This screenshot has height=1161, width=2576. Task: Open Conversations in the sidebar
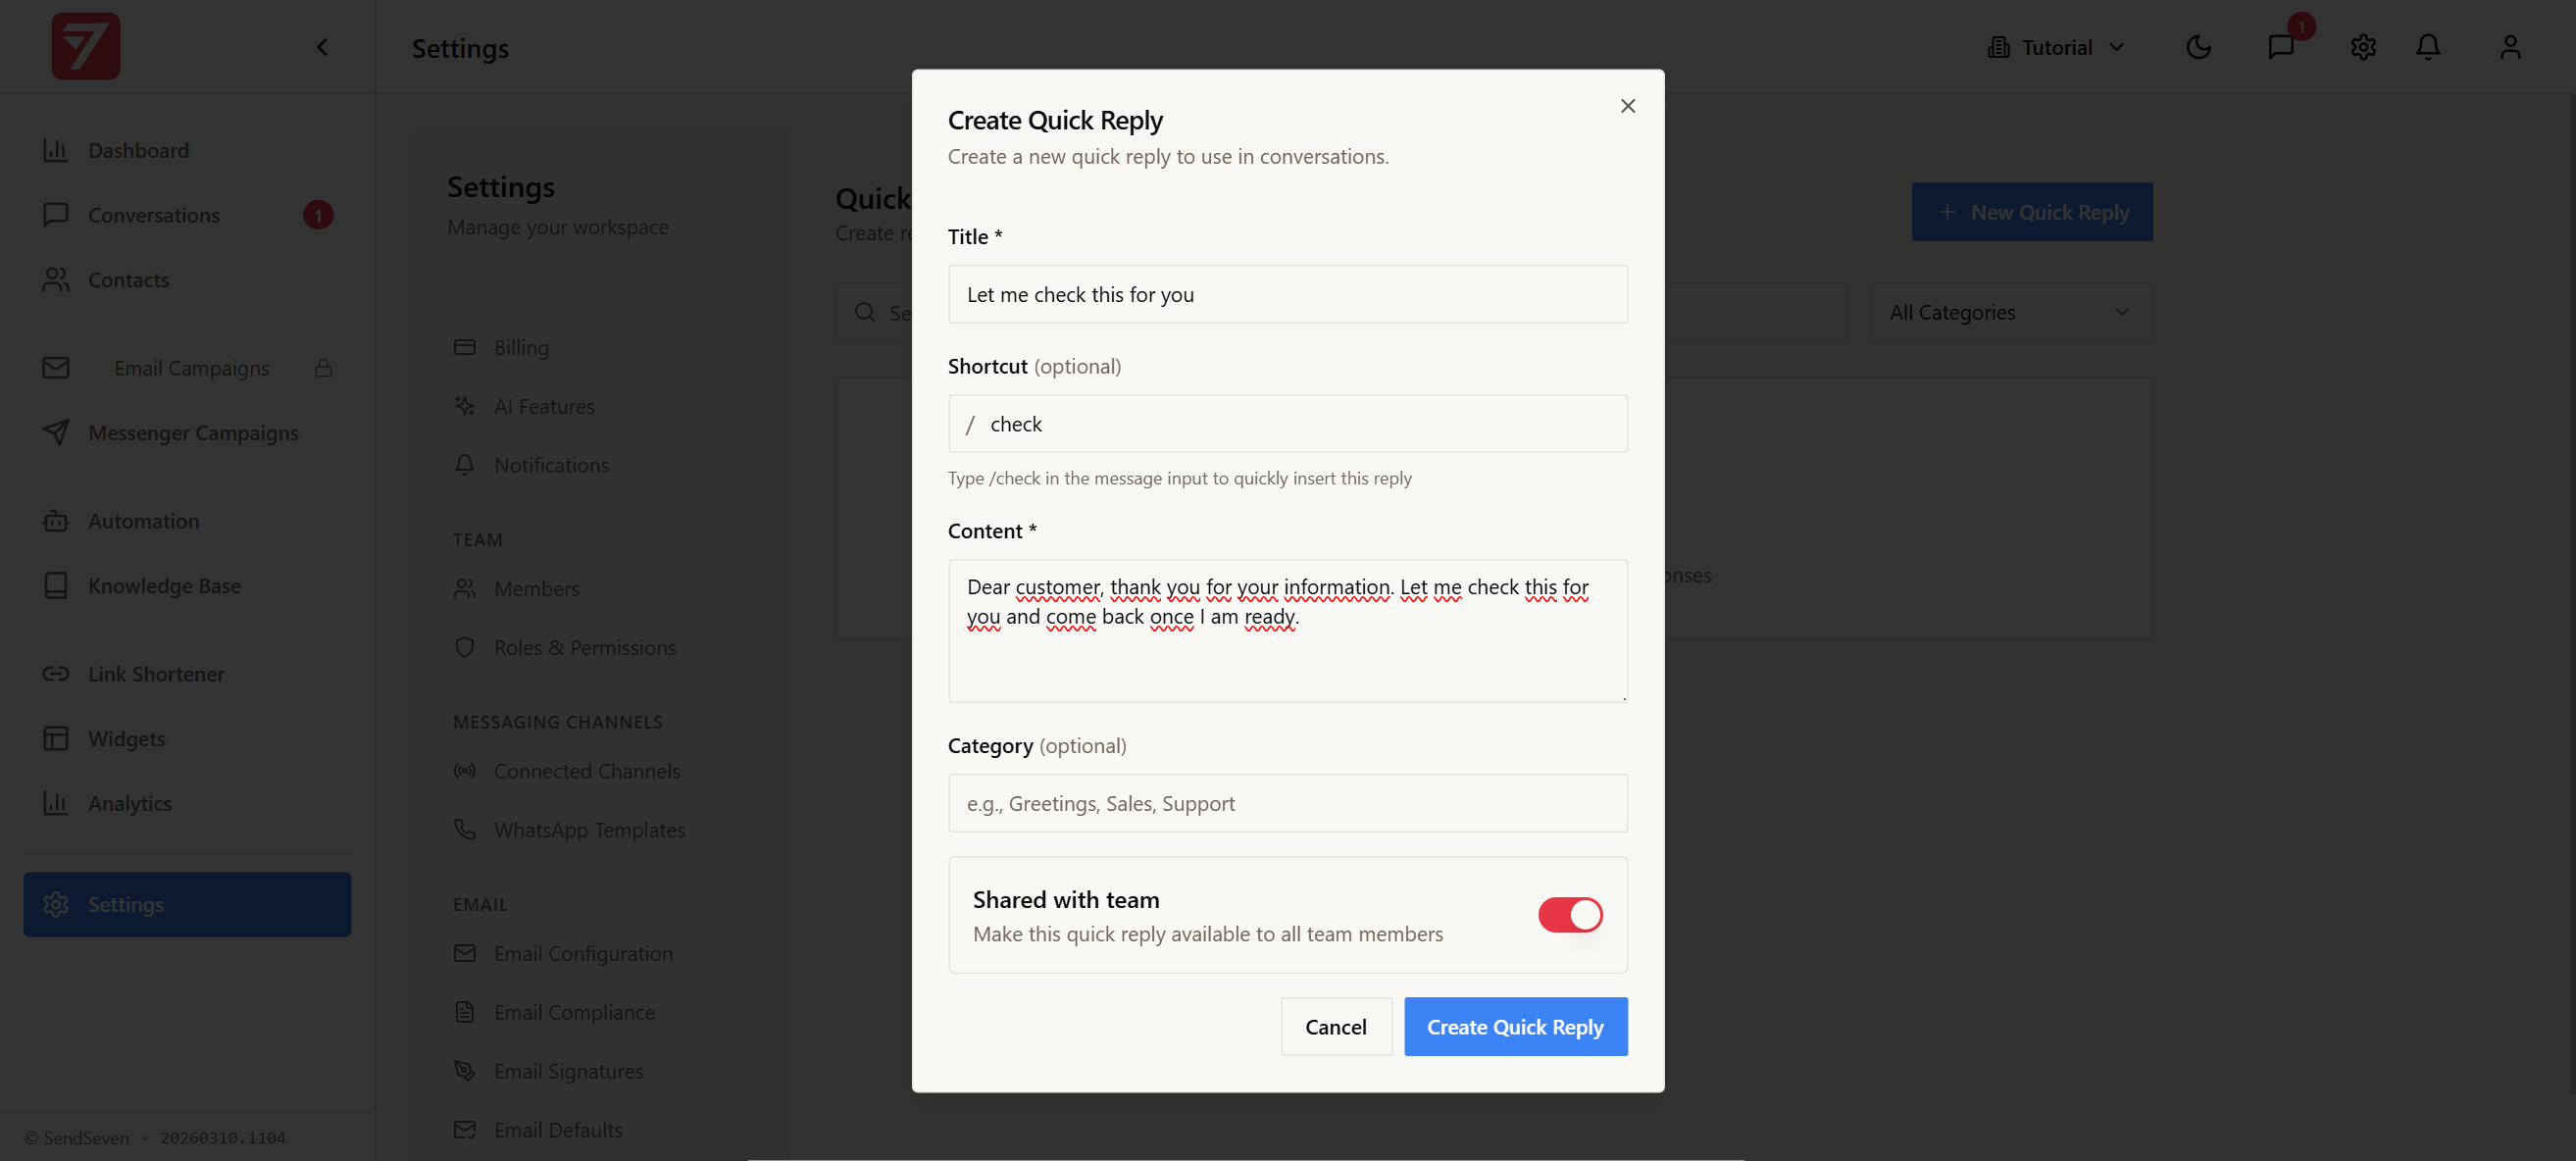click(x=187, y=215)
